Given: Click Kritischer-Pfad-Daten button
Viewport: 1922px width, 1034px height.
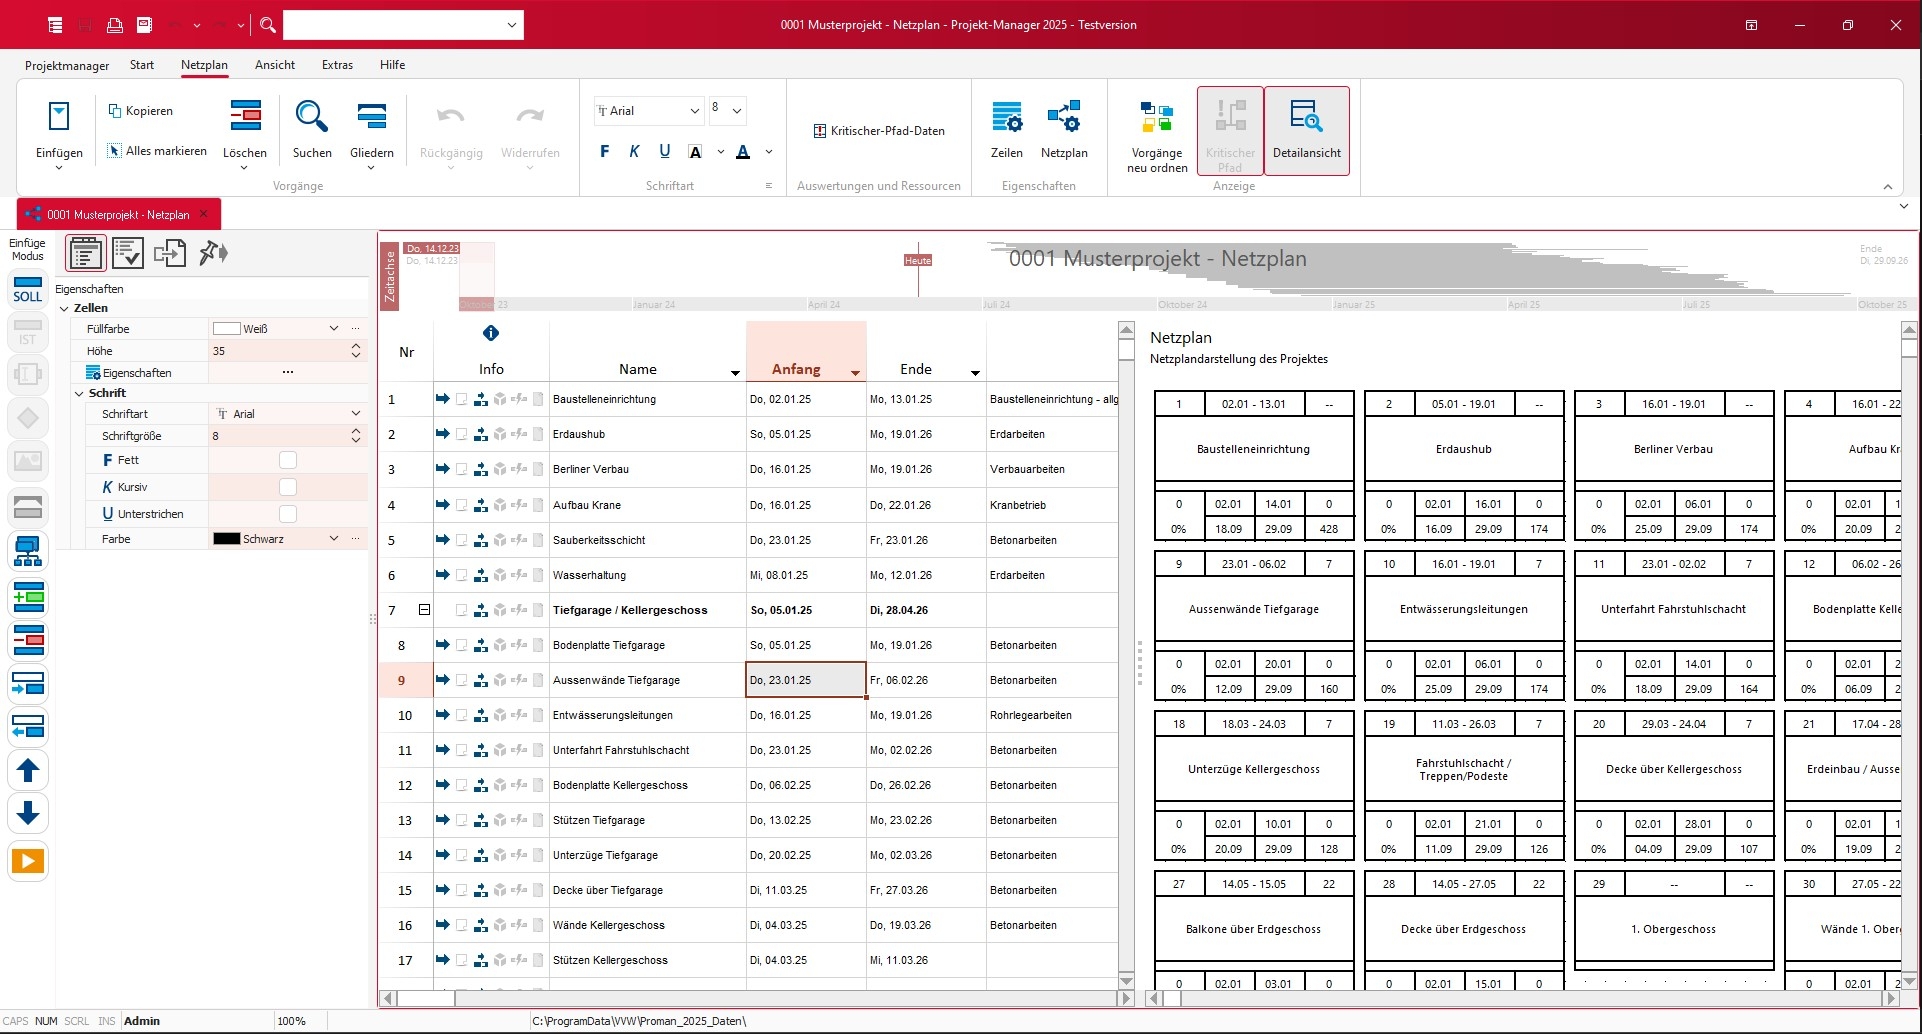Looking at the screenshot, I should click(x=878, y=131).
